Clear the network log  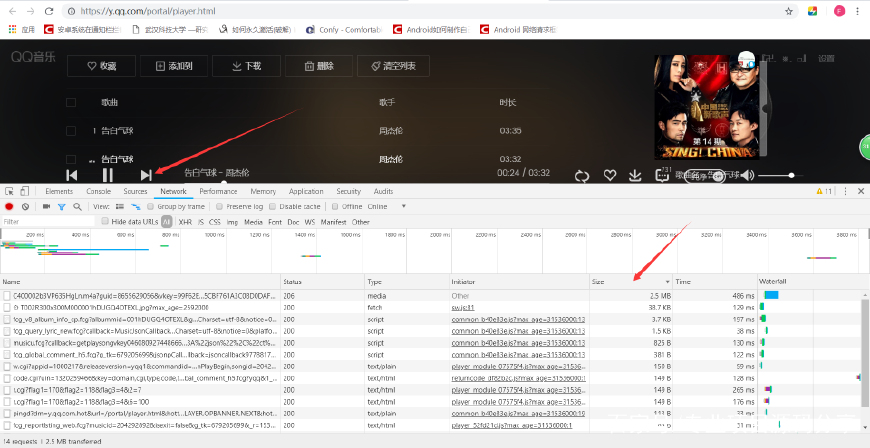[x=25, y=207]
